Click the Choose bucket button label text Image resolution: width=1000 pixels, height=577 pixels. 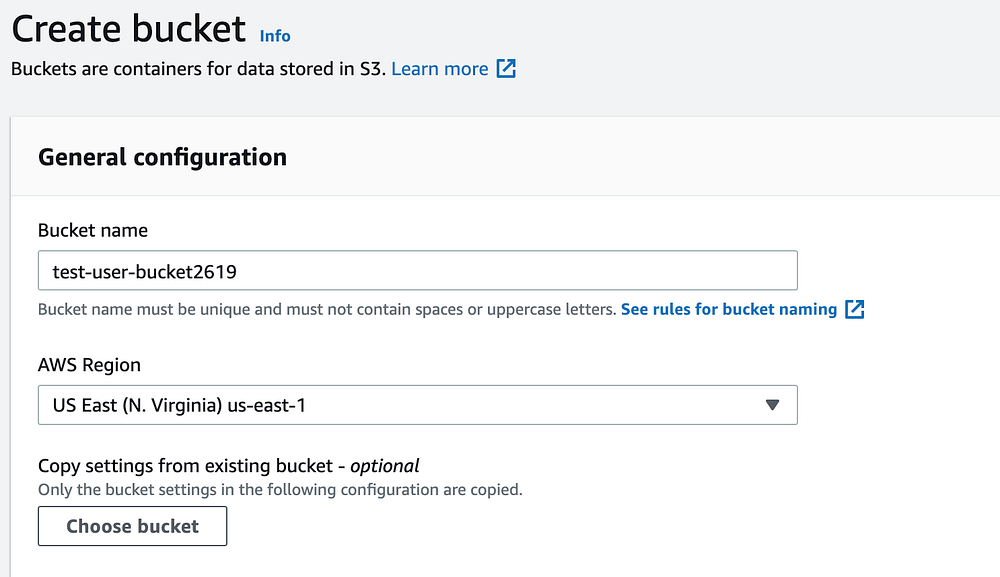pyautogui.click(x=131, y=526)
